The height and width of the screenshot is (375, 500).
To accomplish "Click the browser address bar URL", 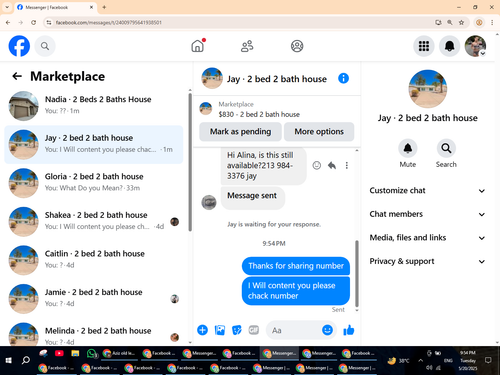I will [109, 22].
